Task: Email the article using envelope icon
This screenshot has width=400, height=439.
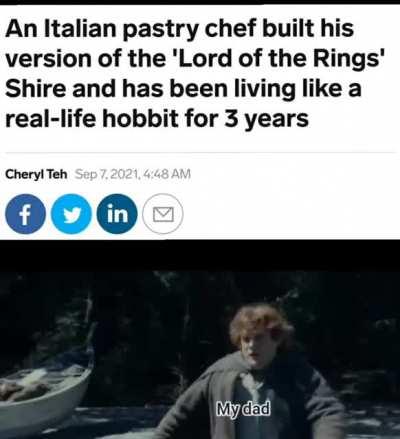Action: pyautogui.click(x=163, y=214)
